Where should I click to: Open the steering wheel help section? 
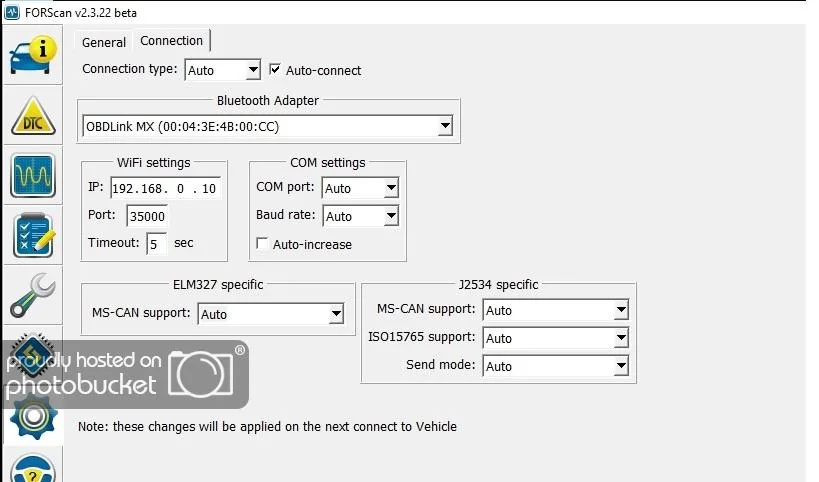pyautogui.click(x=33, y=466)
